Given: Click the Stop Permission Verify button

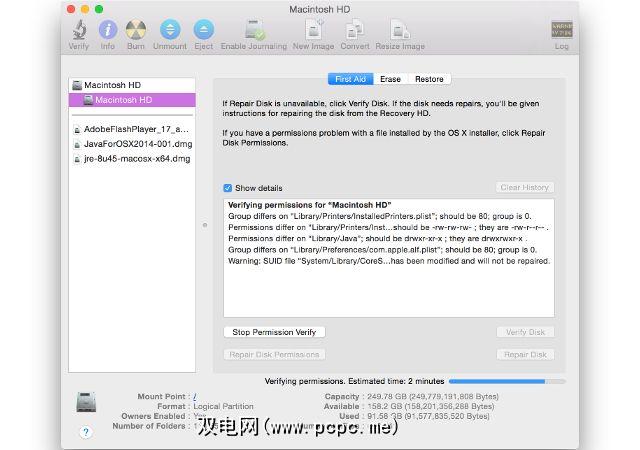Looking at the screenshot, I should pyautogui.click(x=274, y=332).
